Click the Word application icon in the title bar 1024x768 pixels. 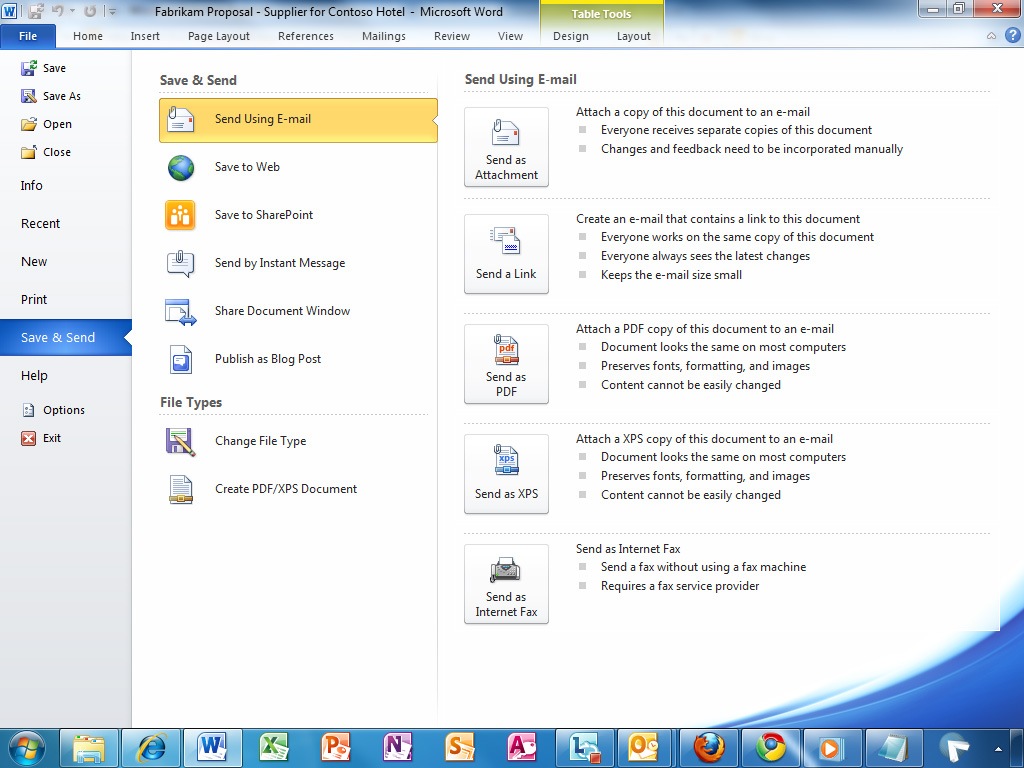tap(10, 11)
